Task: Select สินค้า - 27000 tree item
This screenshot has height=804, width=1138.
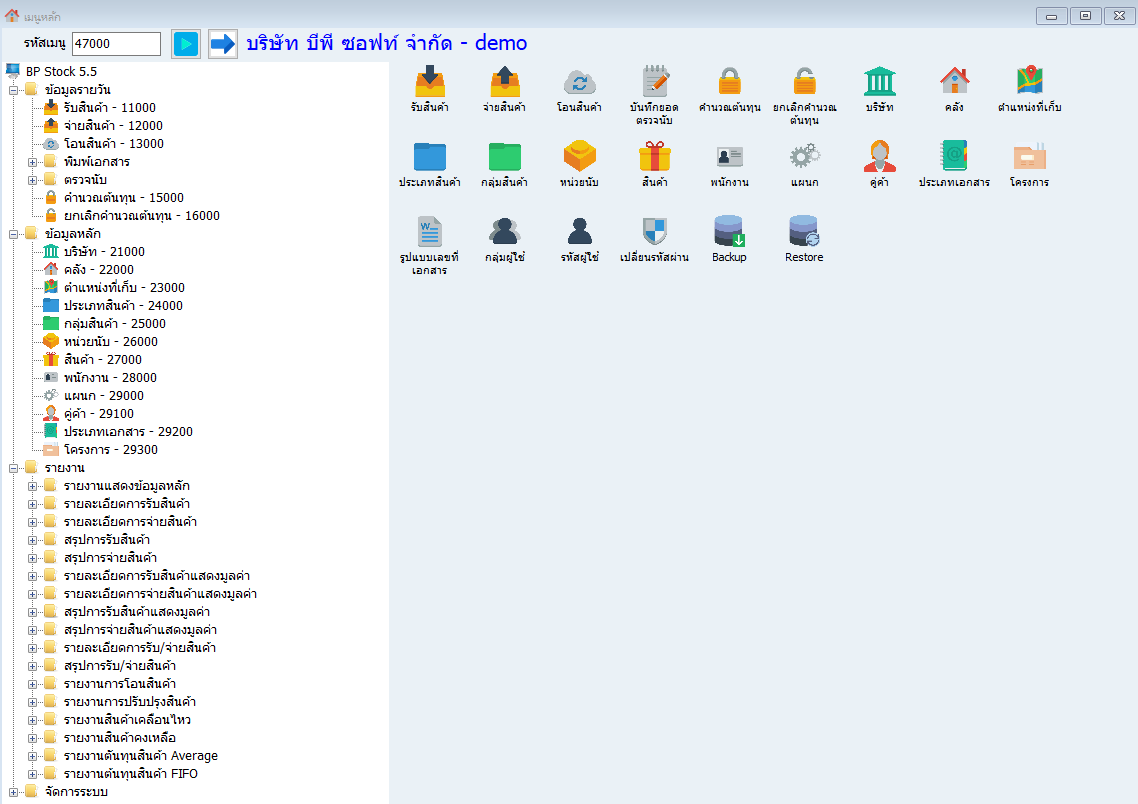Action: click(x=103, y=360)
